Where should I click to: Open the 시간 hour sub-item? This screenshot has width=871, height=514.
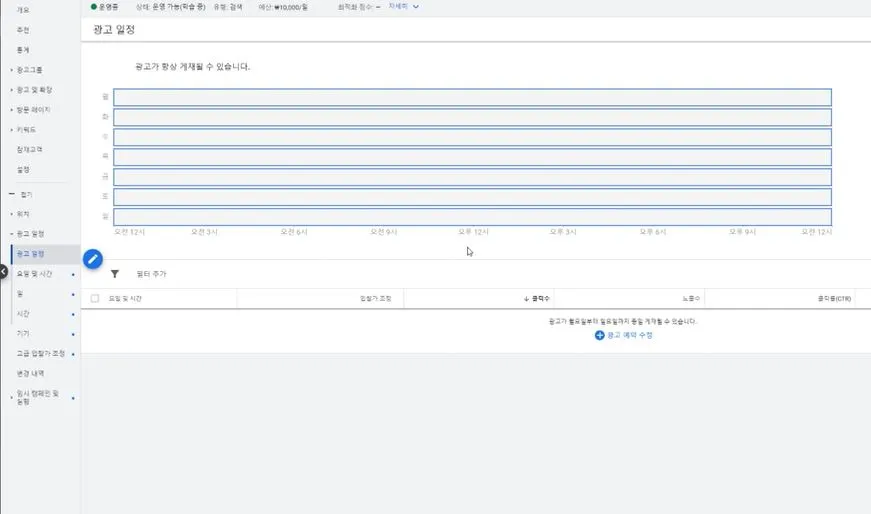tap(23, 314)
